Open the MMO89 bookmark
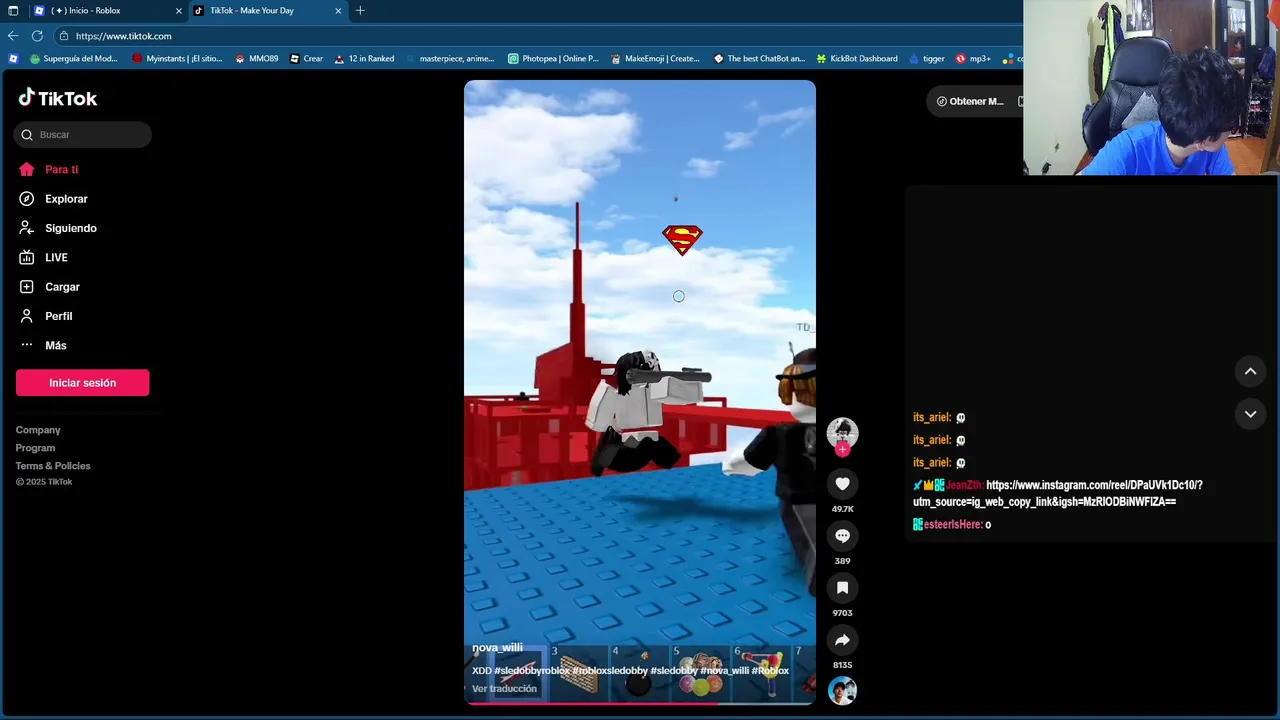 (x=257, y=59)
